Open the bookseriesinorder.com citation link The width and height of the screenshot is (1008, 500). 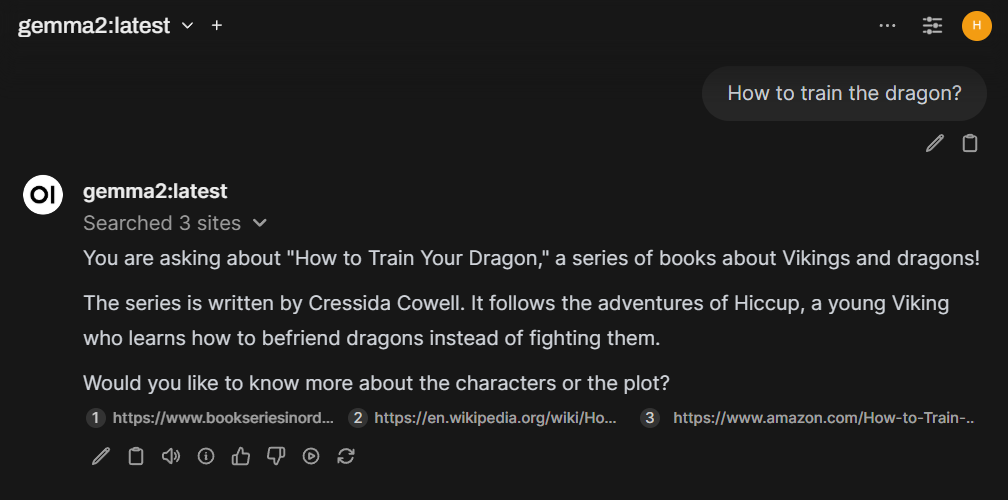[211, 418]
